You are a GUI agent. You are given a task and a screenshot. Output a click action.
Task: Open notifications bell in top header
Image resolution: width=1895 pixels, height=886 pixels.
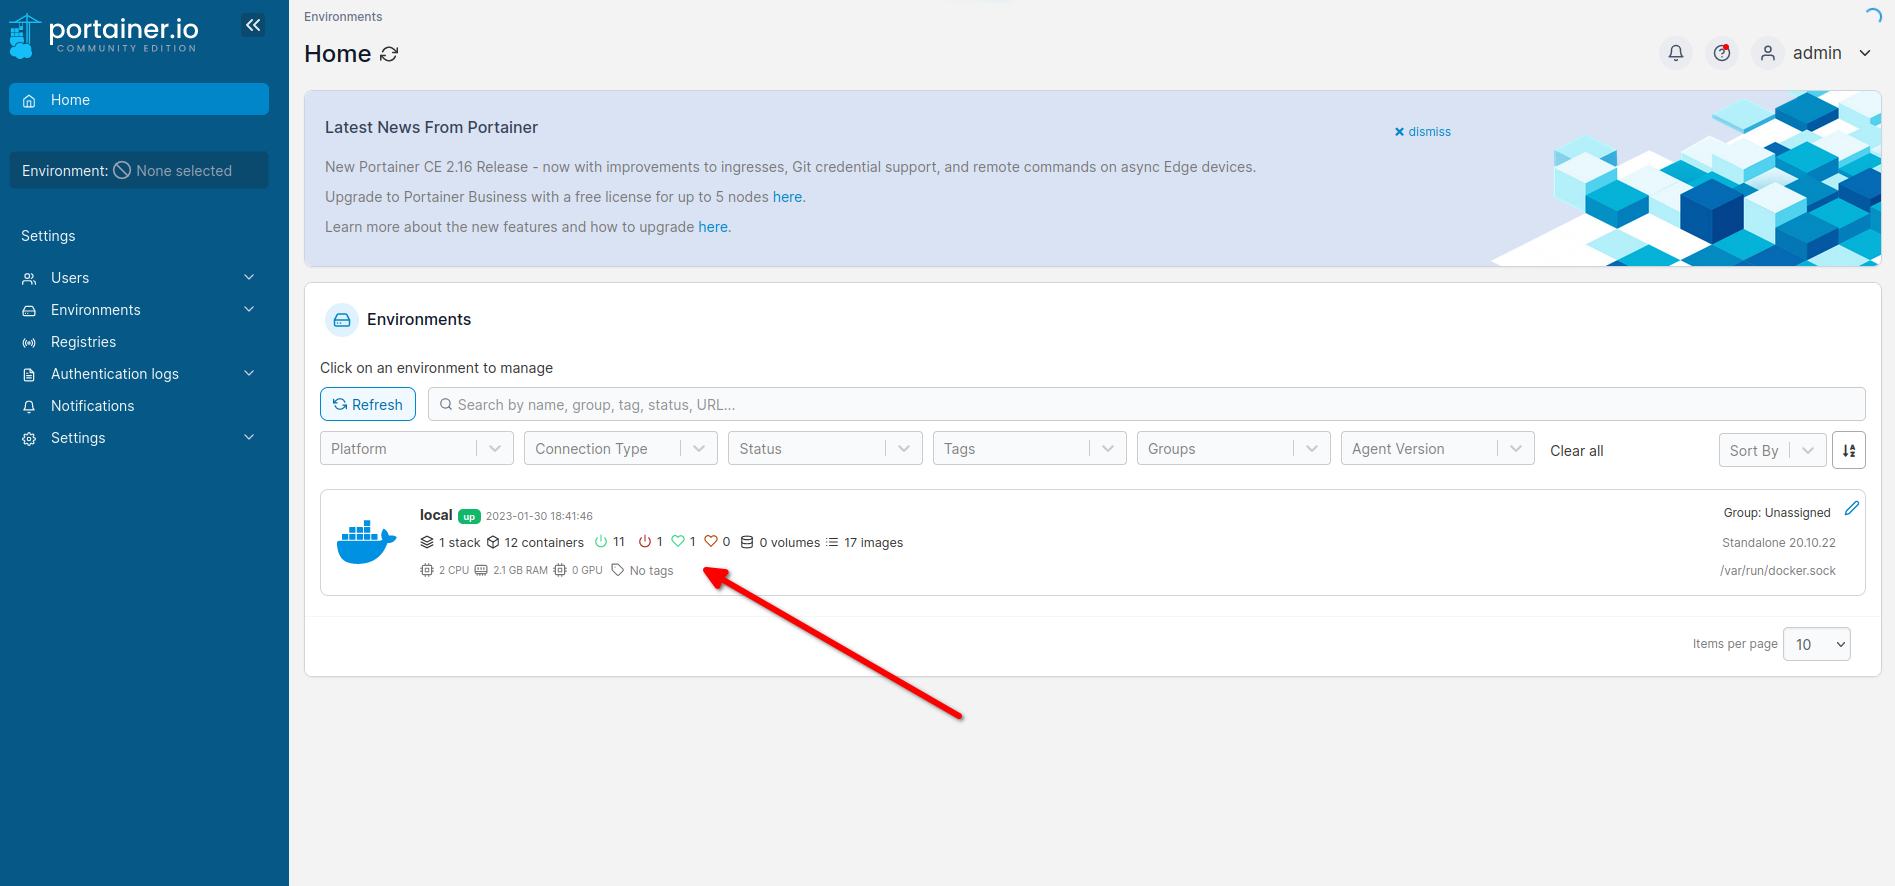coord(1676,53)
